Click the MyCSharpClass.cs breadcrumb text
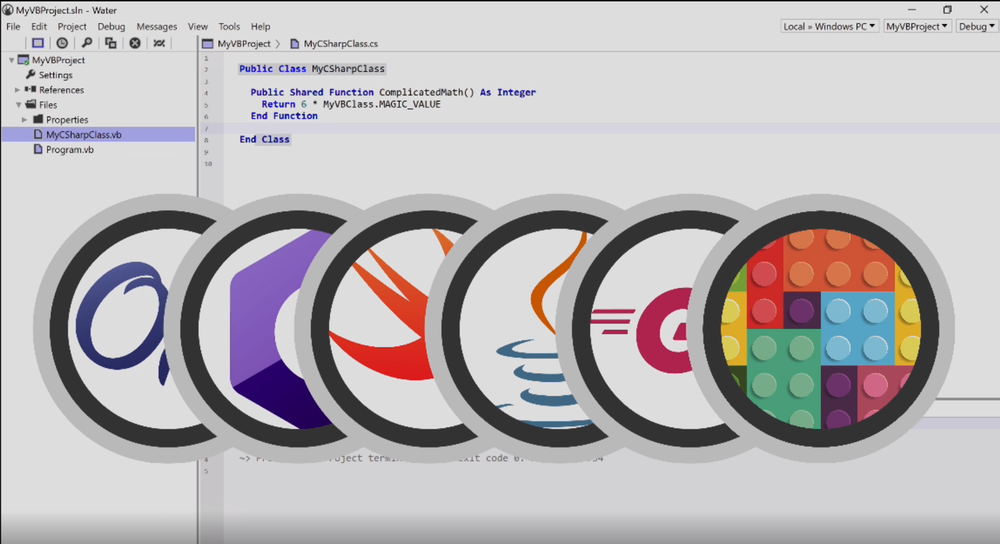This screenshot has width=1000, height=544. (x=341, y=43)
